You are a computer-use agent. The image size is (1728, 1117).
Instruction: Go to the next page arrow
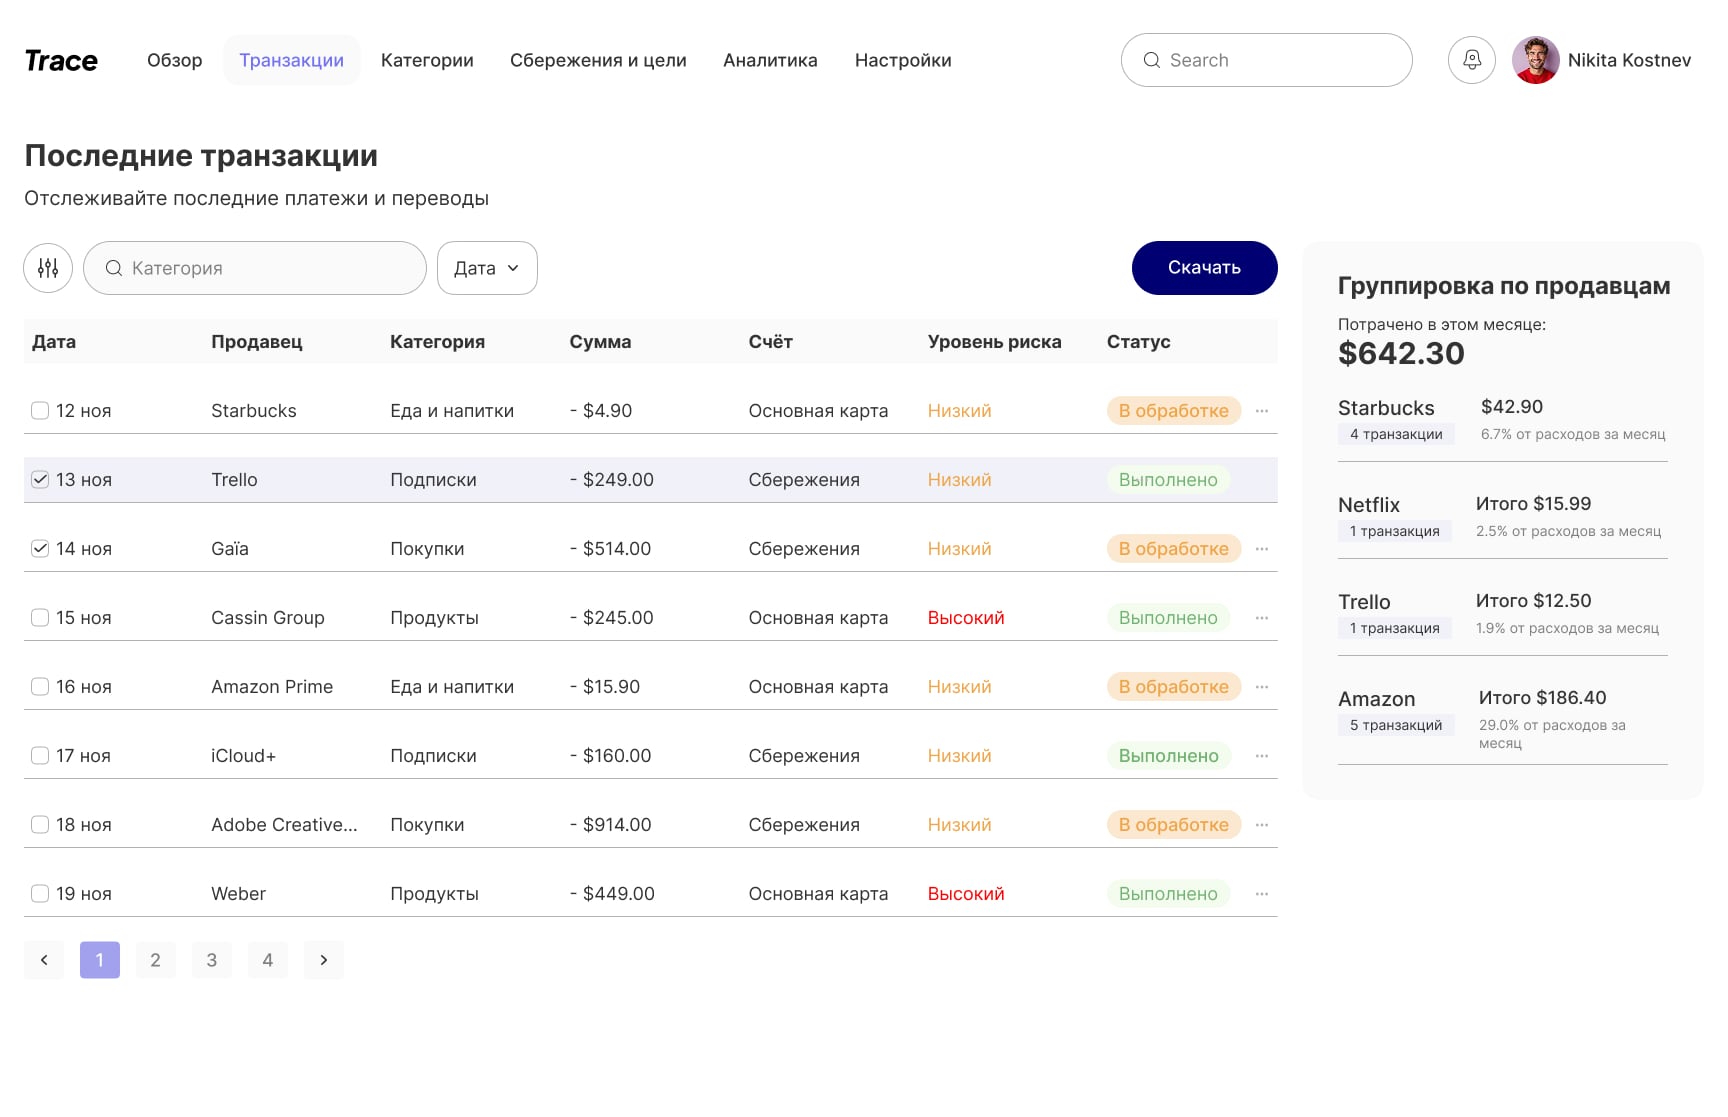tap(324, 960)
